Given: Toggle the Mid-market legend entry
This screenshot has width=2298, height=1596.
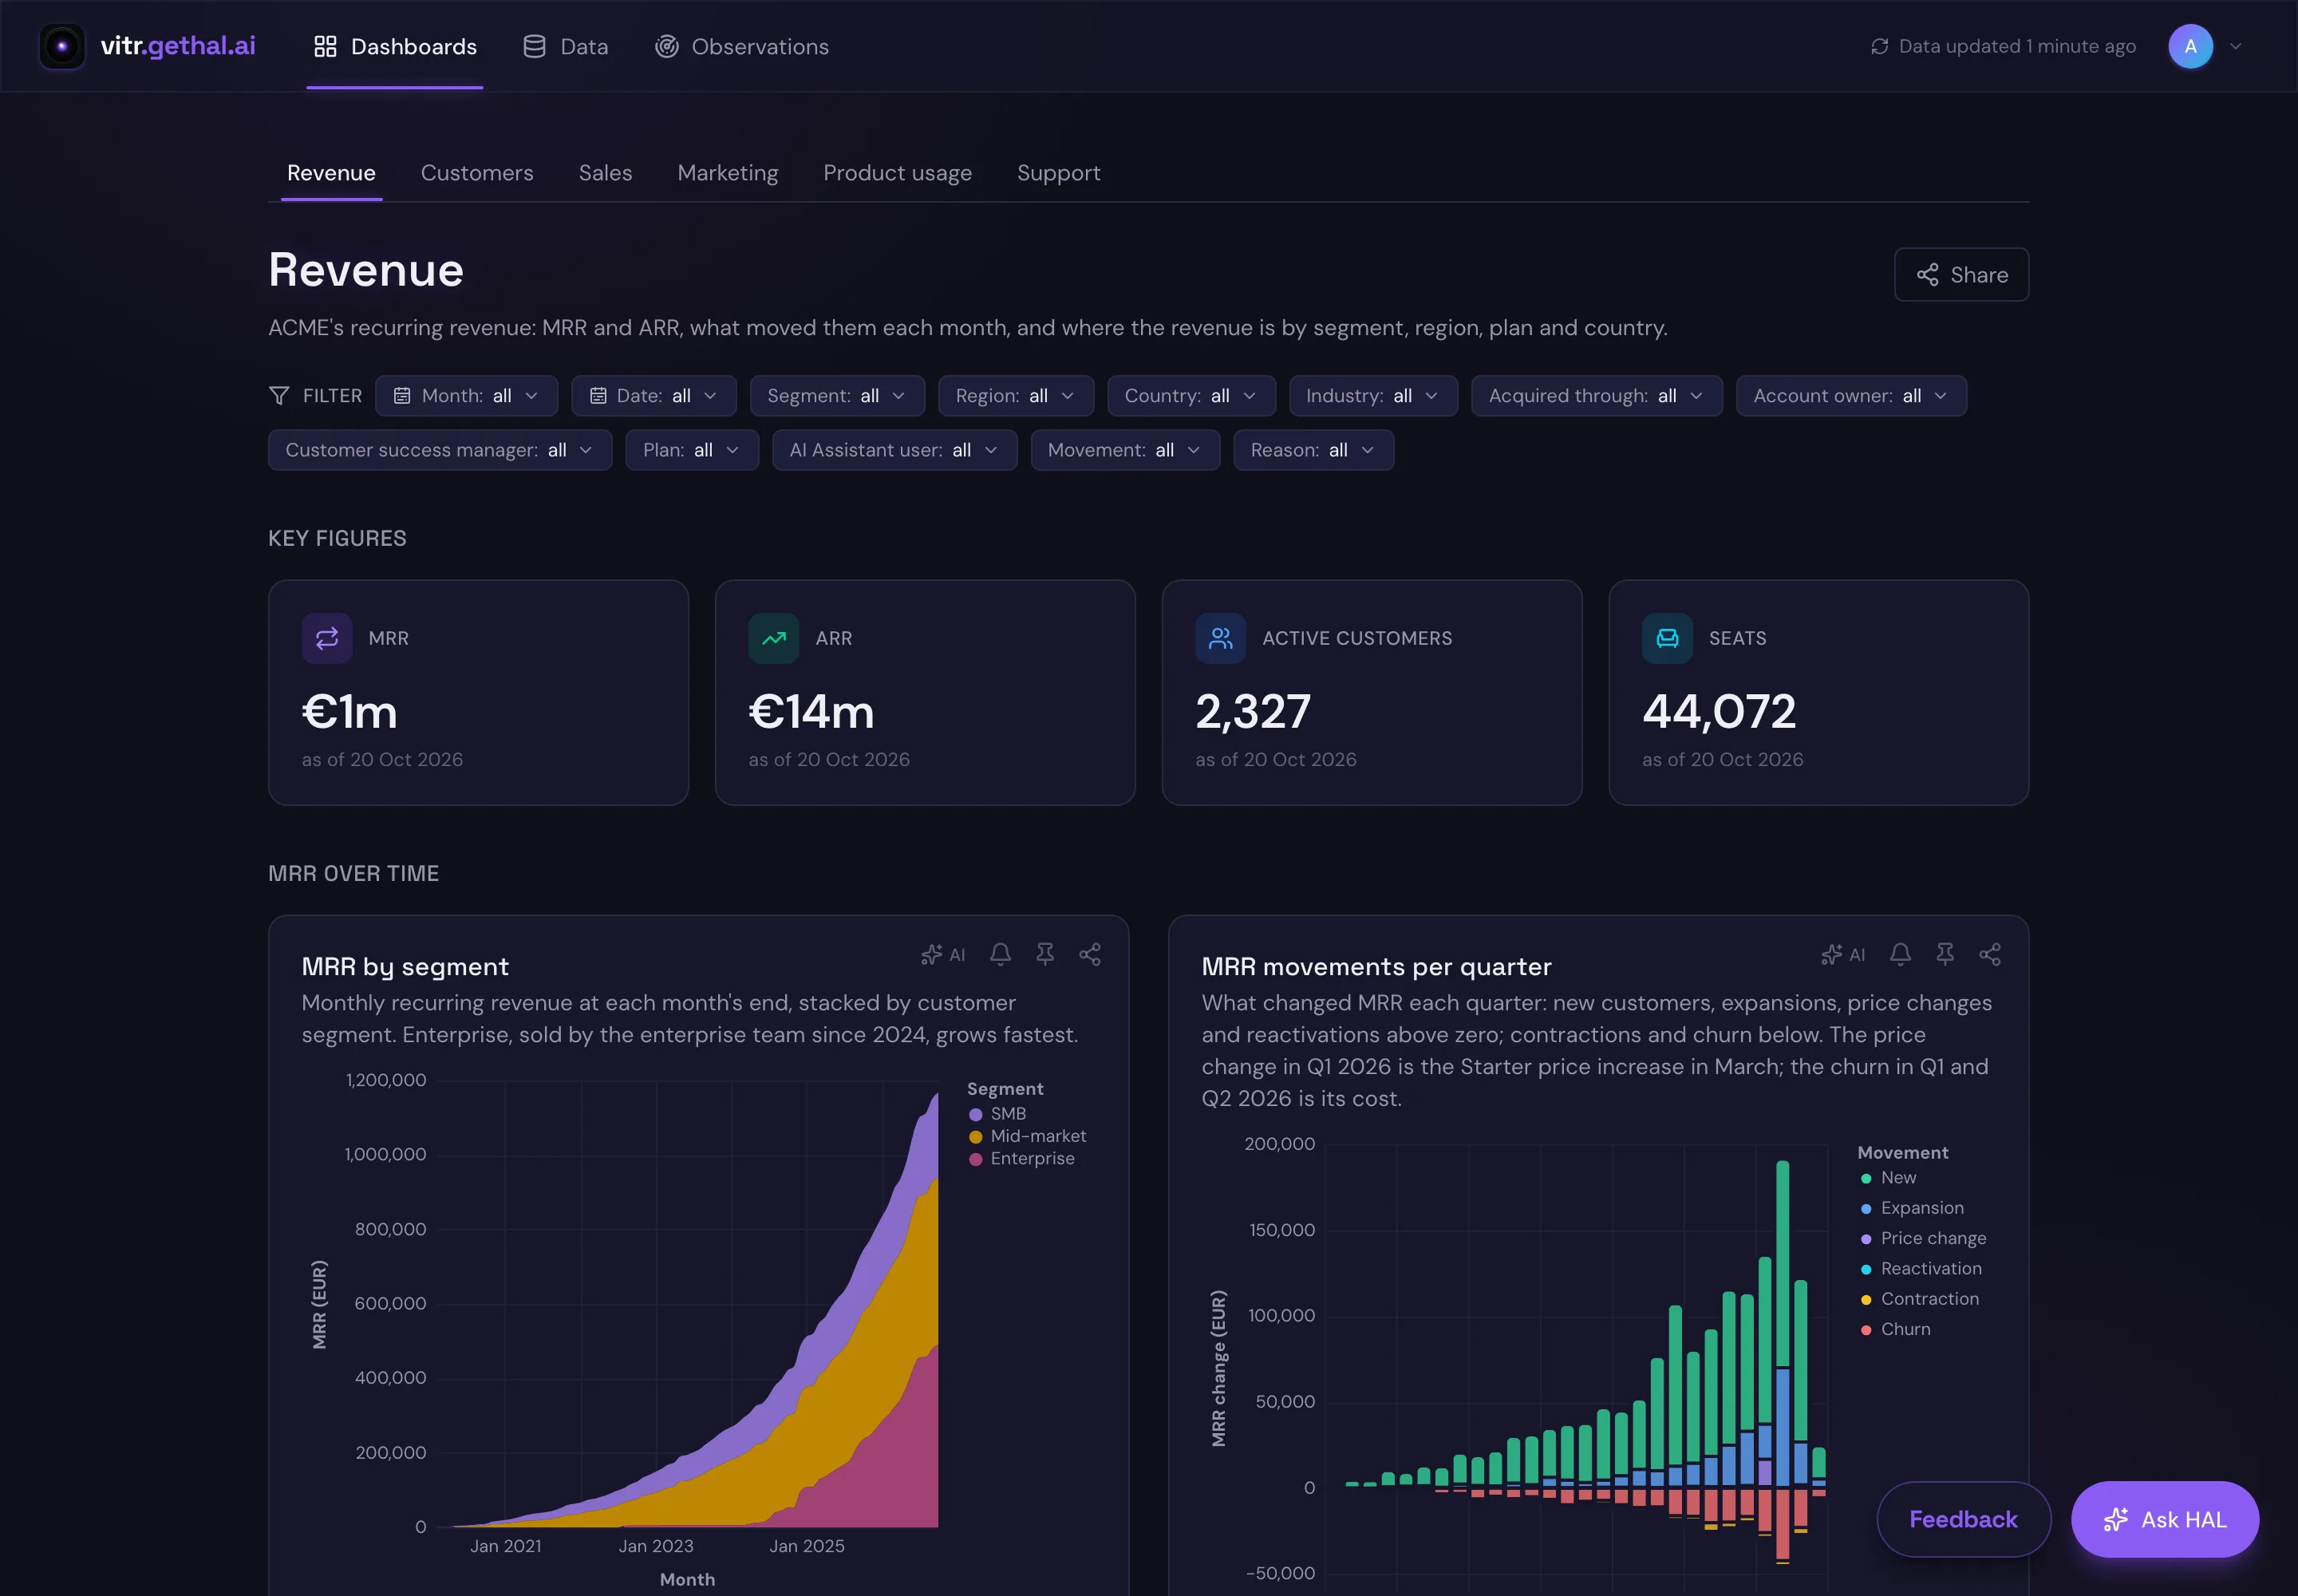Looking at the screenshot, I should pos(1027,1136).
